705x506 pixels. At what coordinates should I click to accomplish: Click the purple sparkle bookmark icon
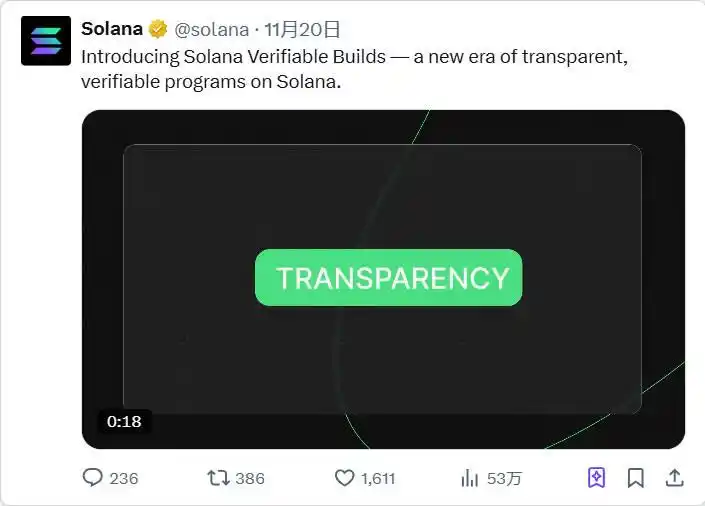597,478
